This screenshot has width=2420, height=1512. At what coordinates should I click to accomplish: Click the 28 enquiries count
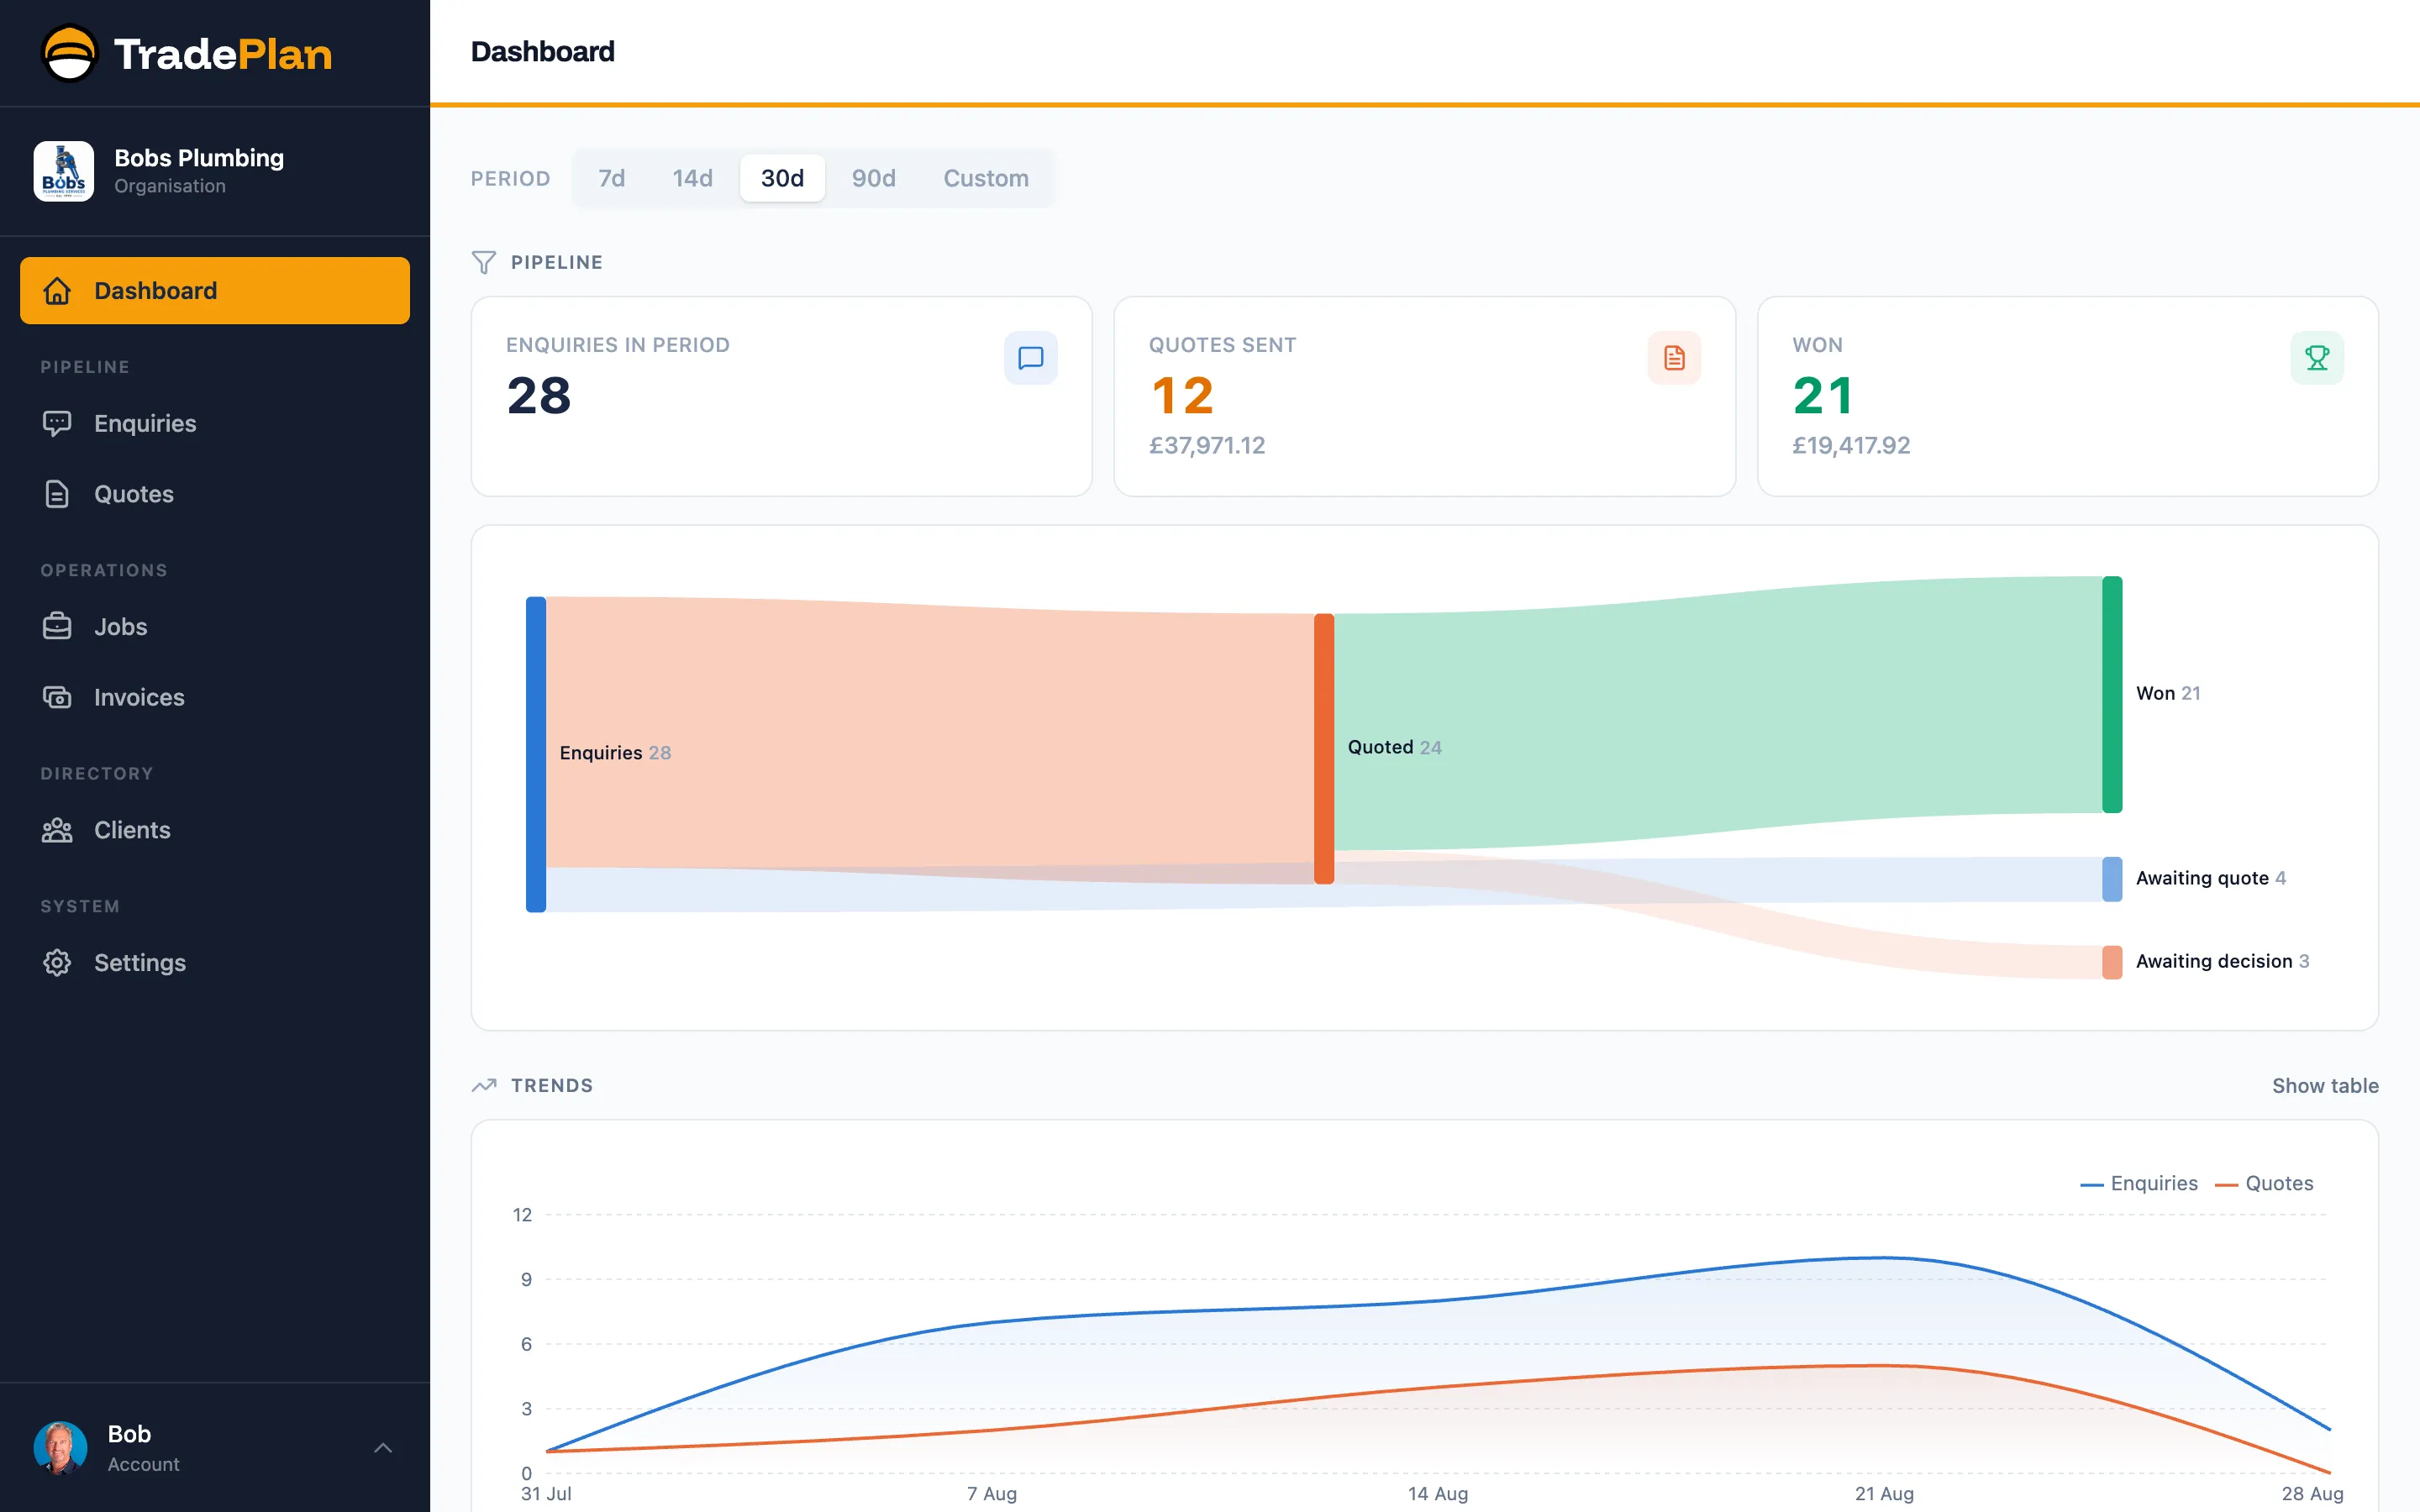(539, 395)
